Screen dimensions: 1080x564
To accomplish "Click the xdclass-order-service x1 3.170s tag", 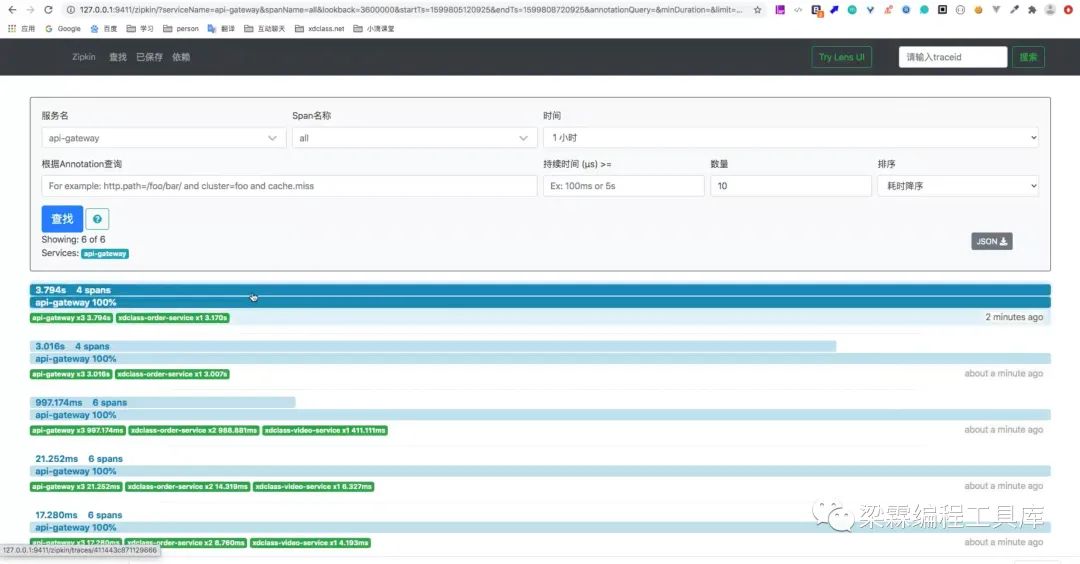I will [172, 317].
